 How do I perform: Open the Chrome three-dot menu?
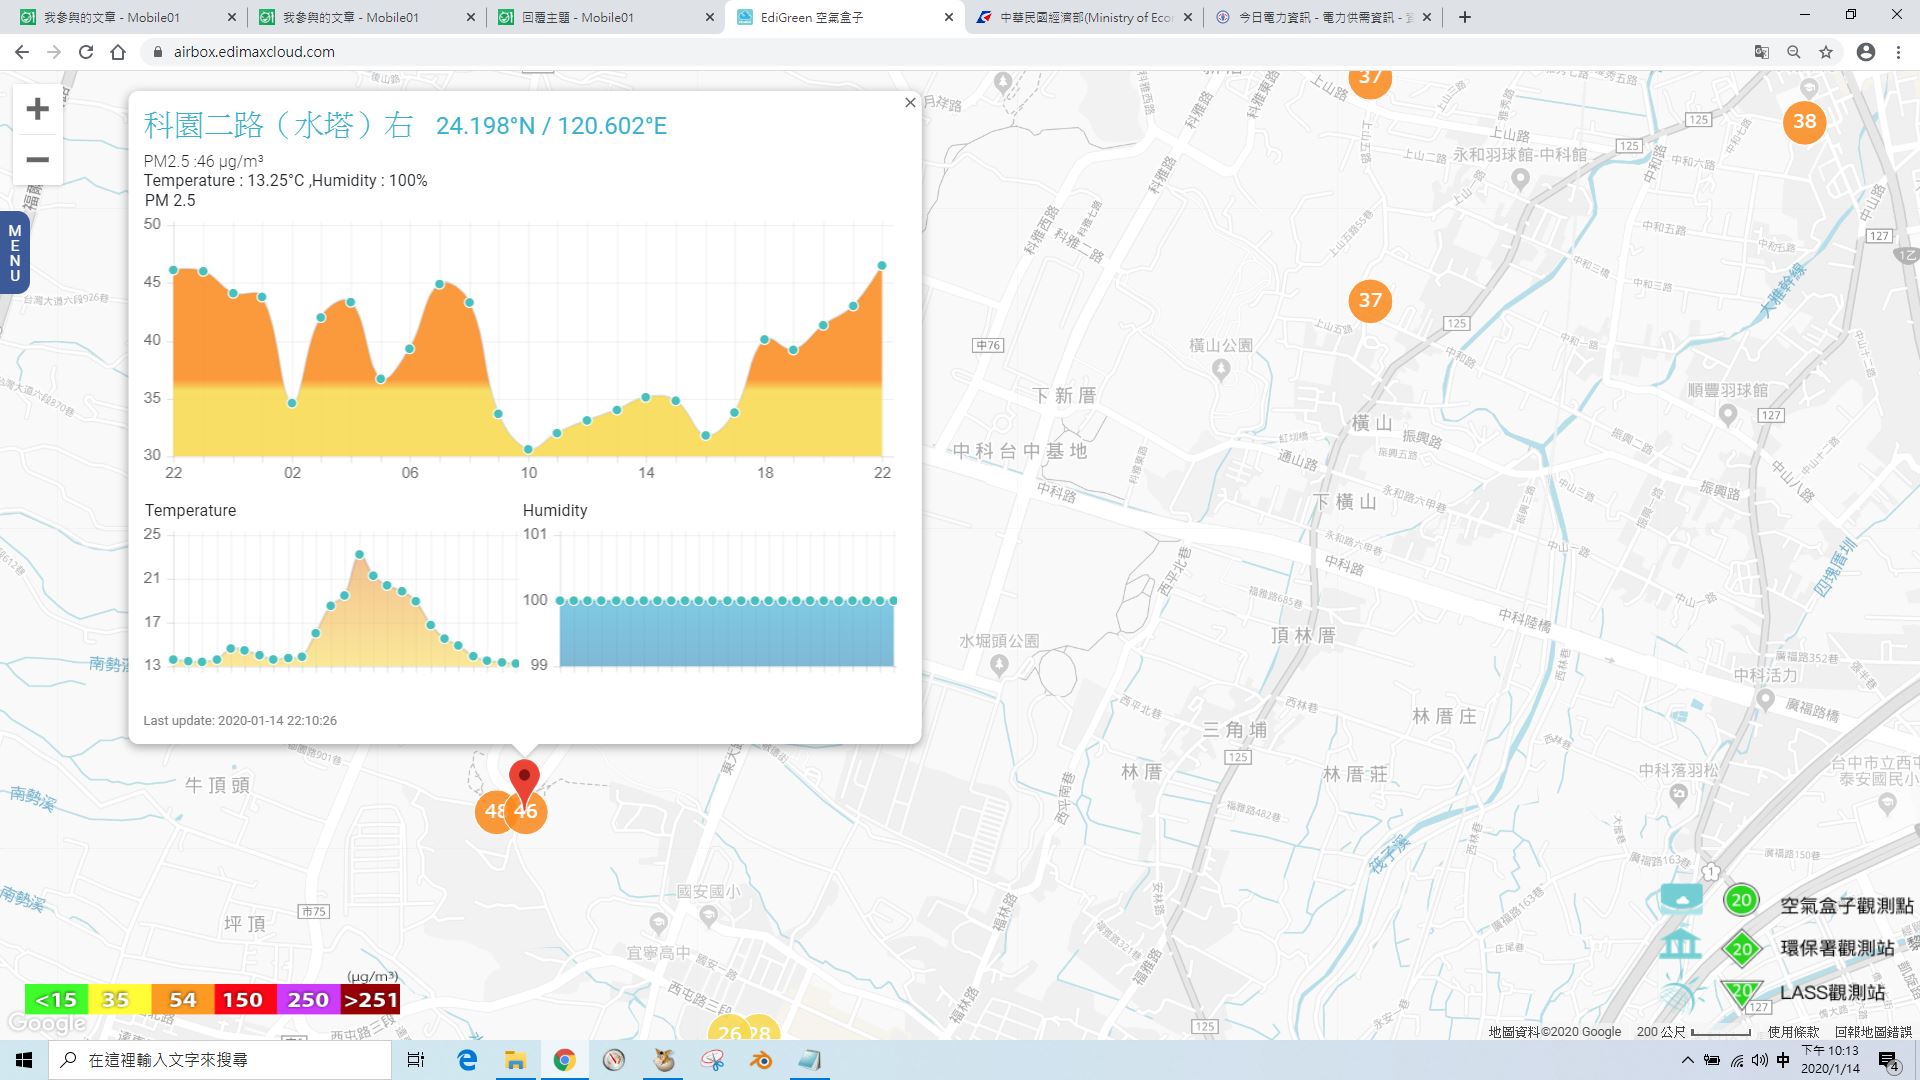(x=1898, y=52)
